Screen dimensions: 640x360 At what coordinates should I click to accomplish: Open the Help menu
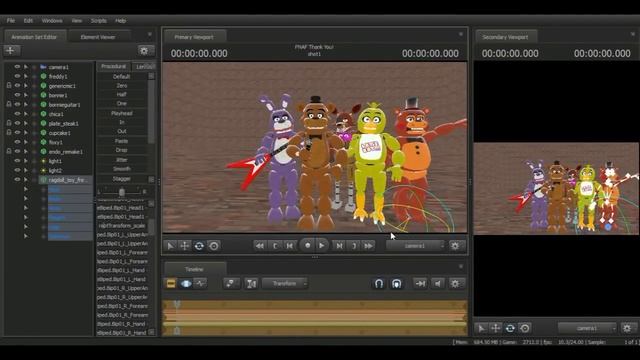click(120, 20)
